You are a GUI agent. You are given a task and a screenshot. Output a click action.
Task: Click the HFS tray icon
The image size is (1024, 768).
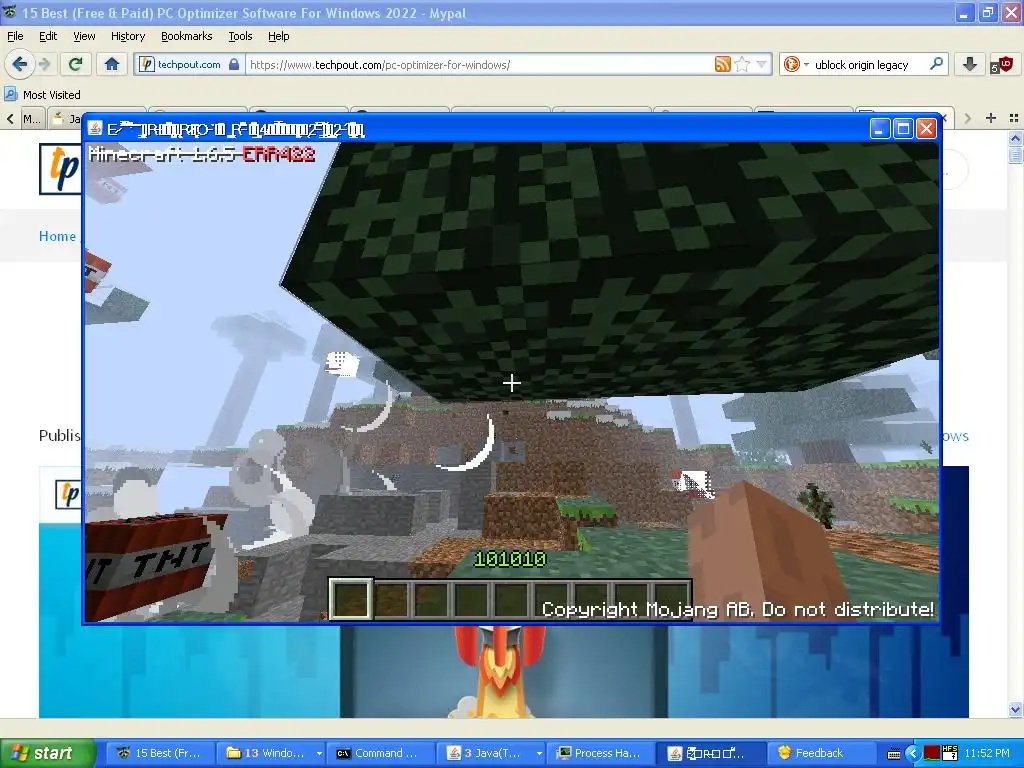[x=950, y=754]
